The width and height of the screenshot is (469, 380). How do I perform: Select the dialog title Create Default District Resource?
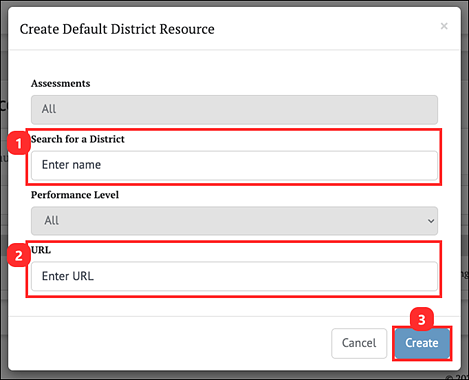[x=117, y=29]
